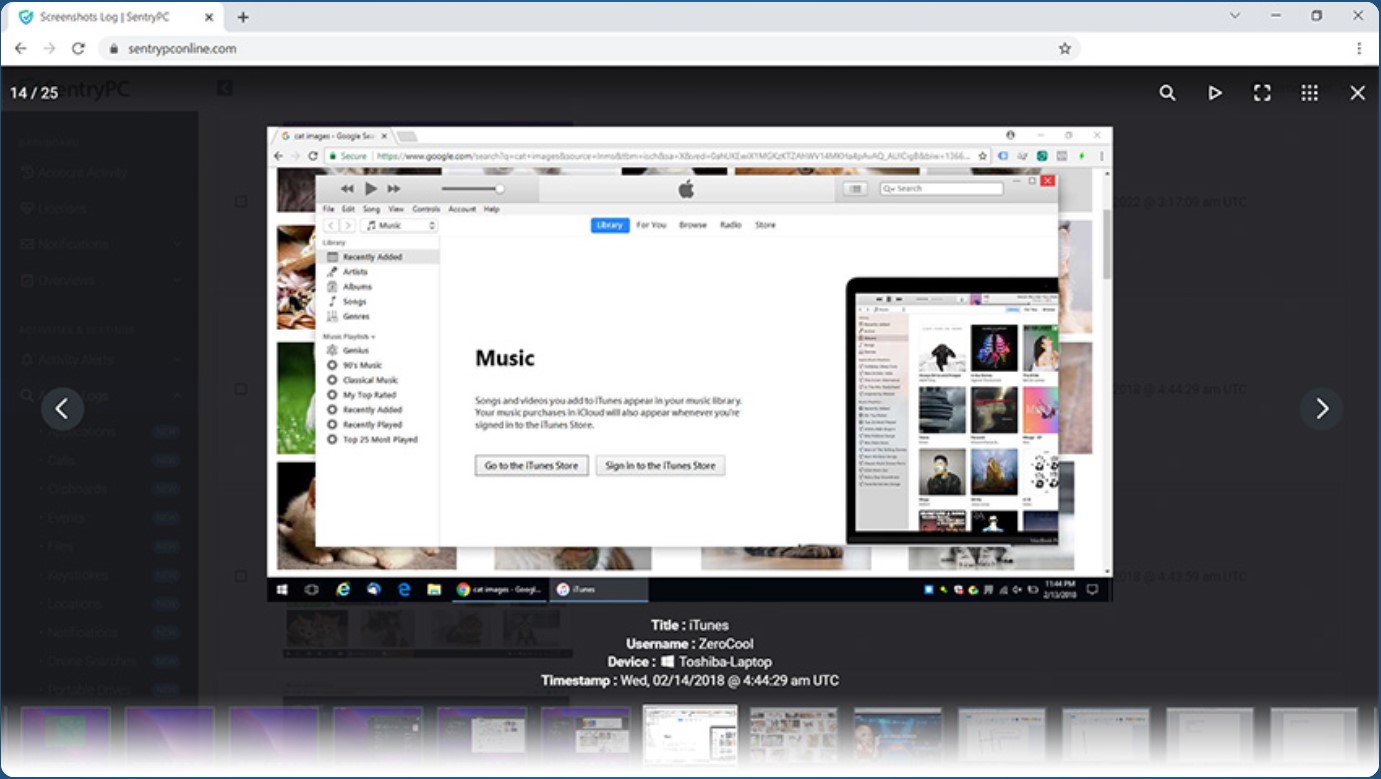Close the screenshot lightbox viewer
Viewport: 1381px width, 779px height.
click(1357, 93)
